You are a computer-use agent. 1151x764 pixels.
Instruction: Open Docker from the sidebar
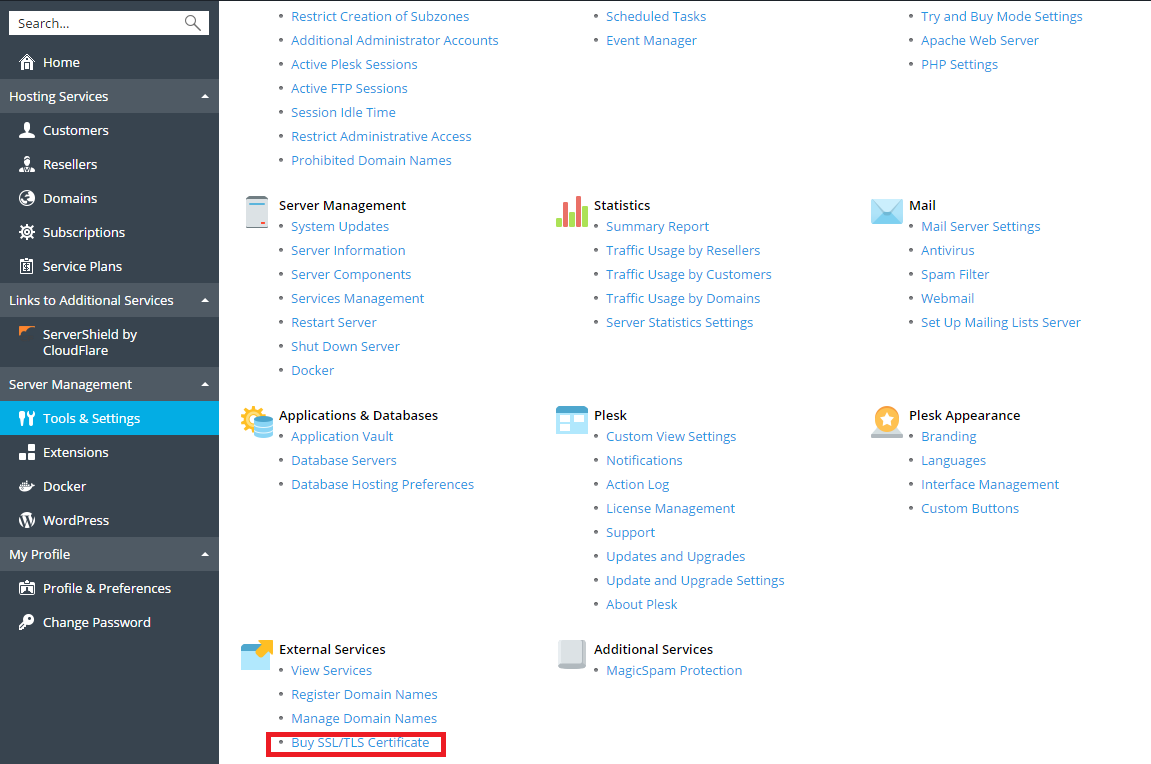64,487
